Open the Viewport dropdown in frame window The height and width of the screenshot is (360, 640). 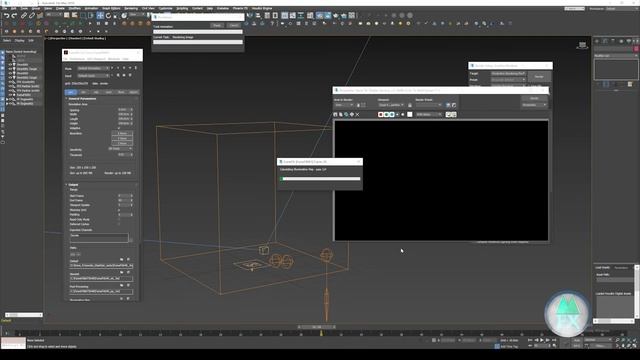391,105
